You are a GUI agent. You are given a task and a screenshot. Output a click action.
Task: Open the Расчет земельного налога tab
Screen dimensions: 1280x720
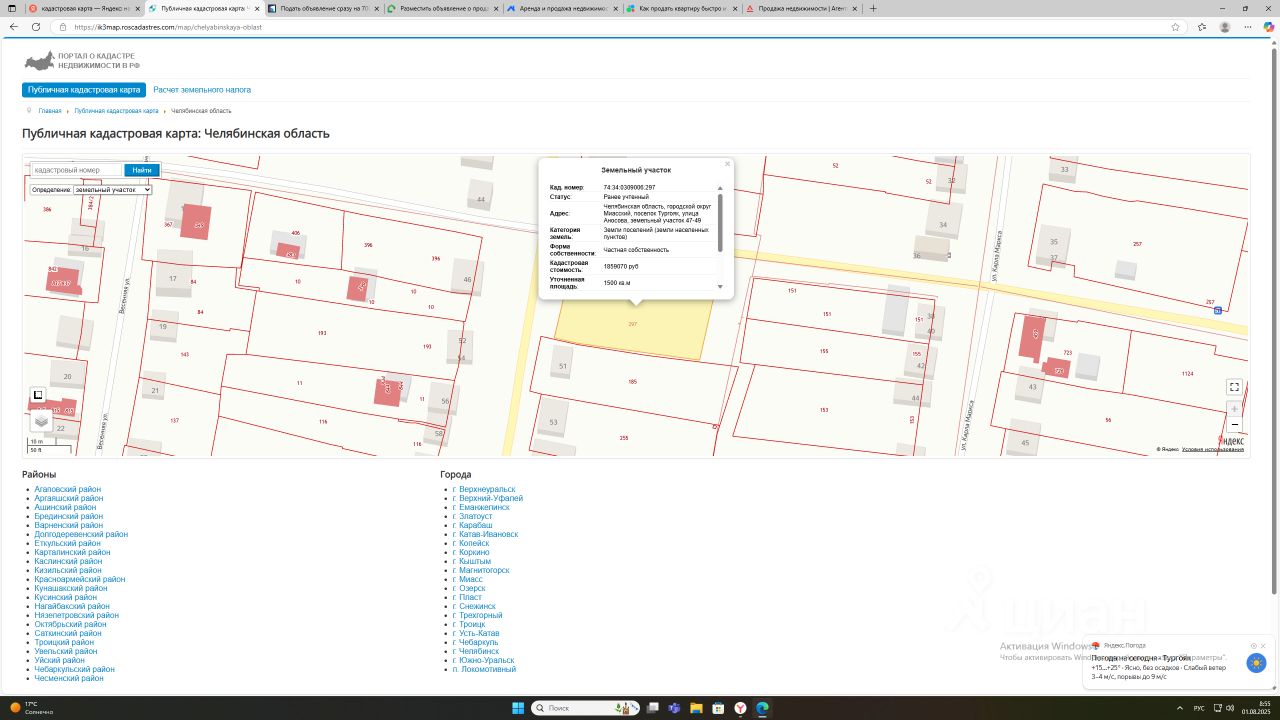pos(202,90)
